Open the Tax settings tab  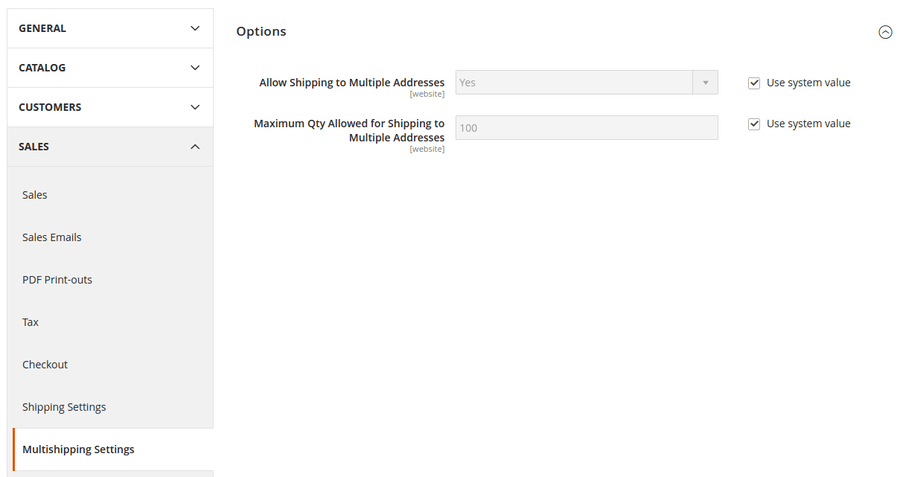[x=31, y=322]
